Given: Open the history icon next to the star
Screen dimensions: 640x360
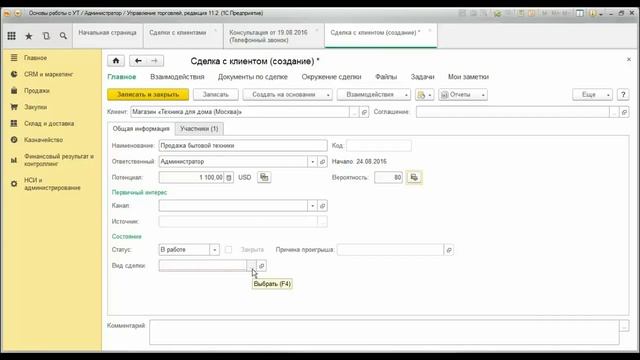Looking at the screenshot, I should [x=46, y=36].
